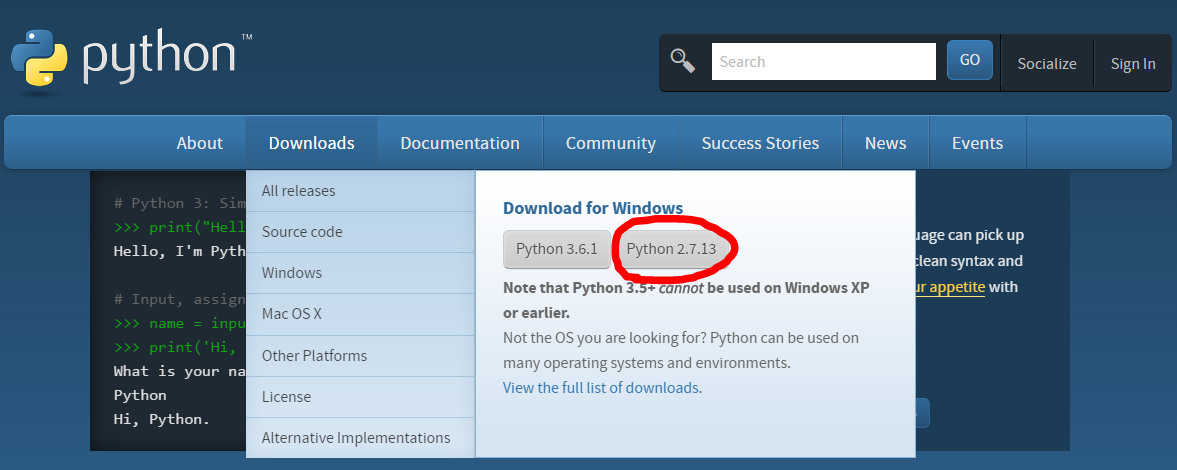The height and width of the screenshot is (470, 1177).
Task: Open the Sign In link
Action: 1132,63
